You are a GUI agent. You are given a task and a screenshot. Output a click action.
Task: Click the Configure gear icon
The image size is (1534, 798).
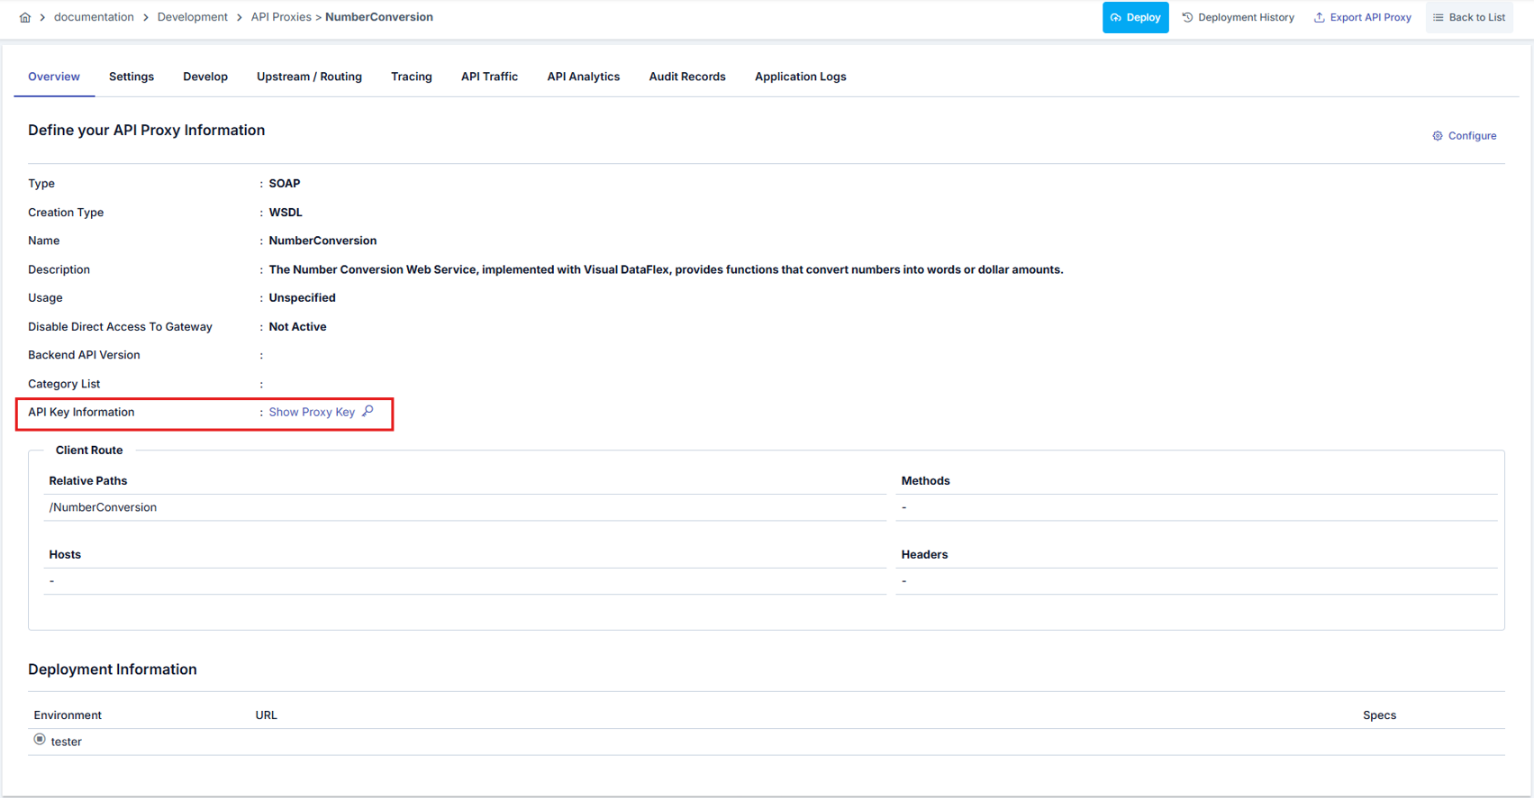tap(1437, 136)
